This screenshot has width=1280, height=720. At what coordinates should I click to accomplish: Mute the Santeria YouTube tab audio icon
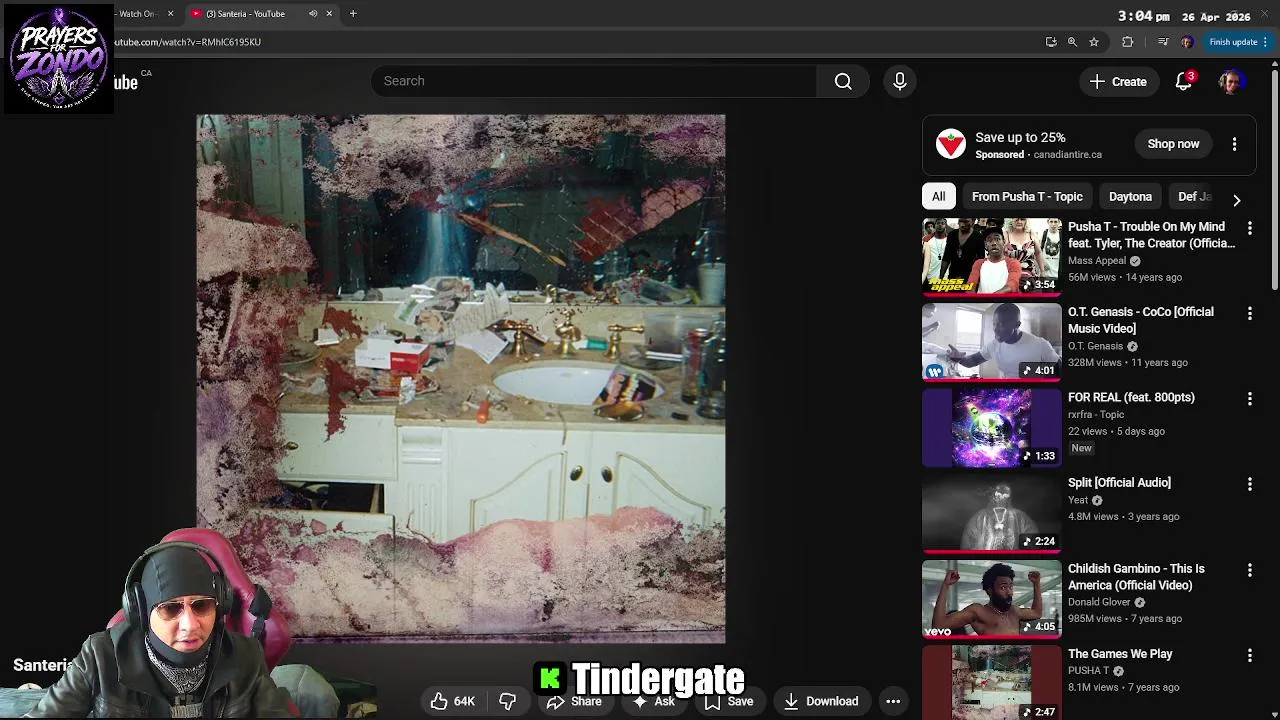(313, 14)
